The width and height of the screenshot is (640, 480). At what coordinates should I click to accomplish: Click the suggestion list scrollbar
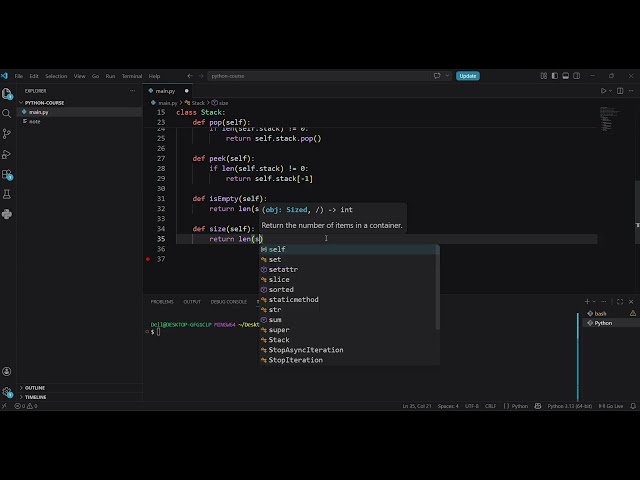point(438,287)
